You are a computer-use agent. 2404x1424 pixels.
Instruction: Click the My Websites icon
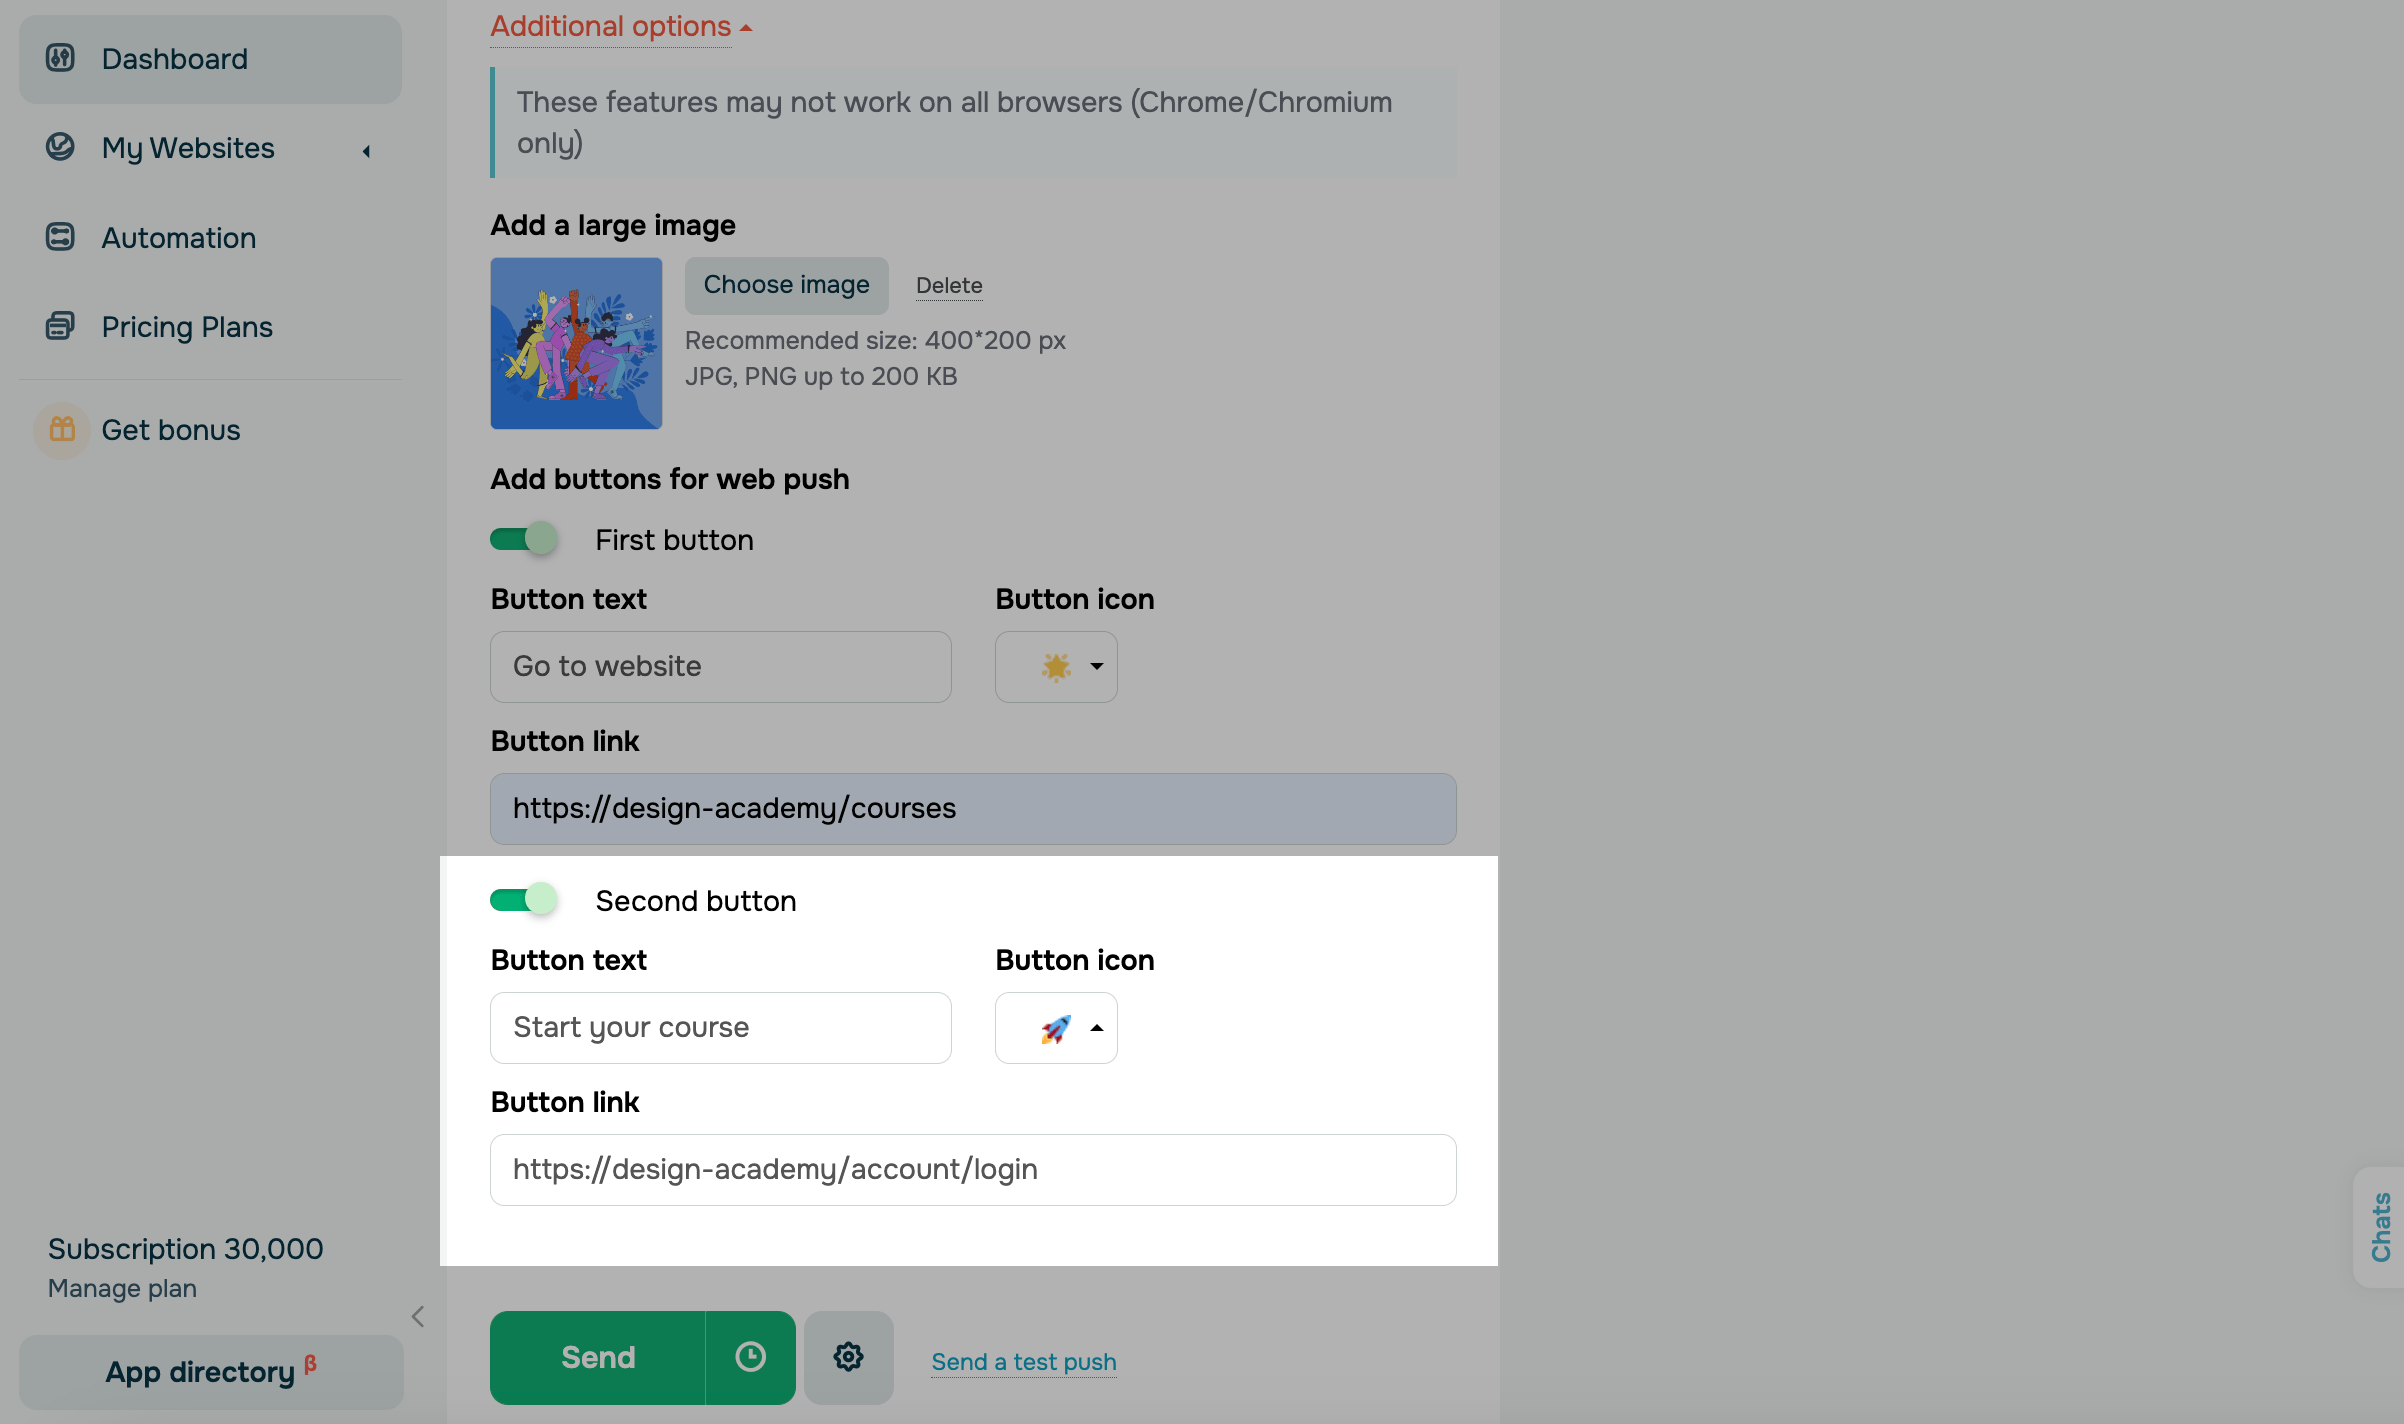(60, 148)
